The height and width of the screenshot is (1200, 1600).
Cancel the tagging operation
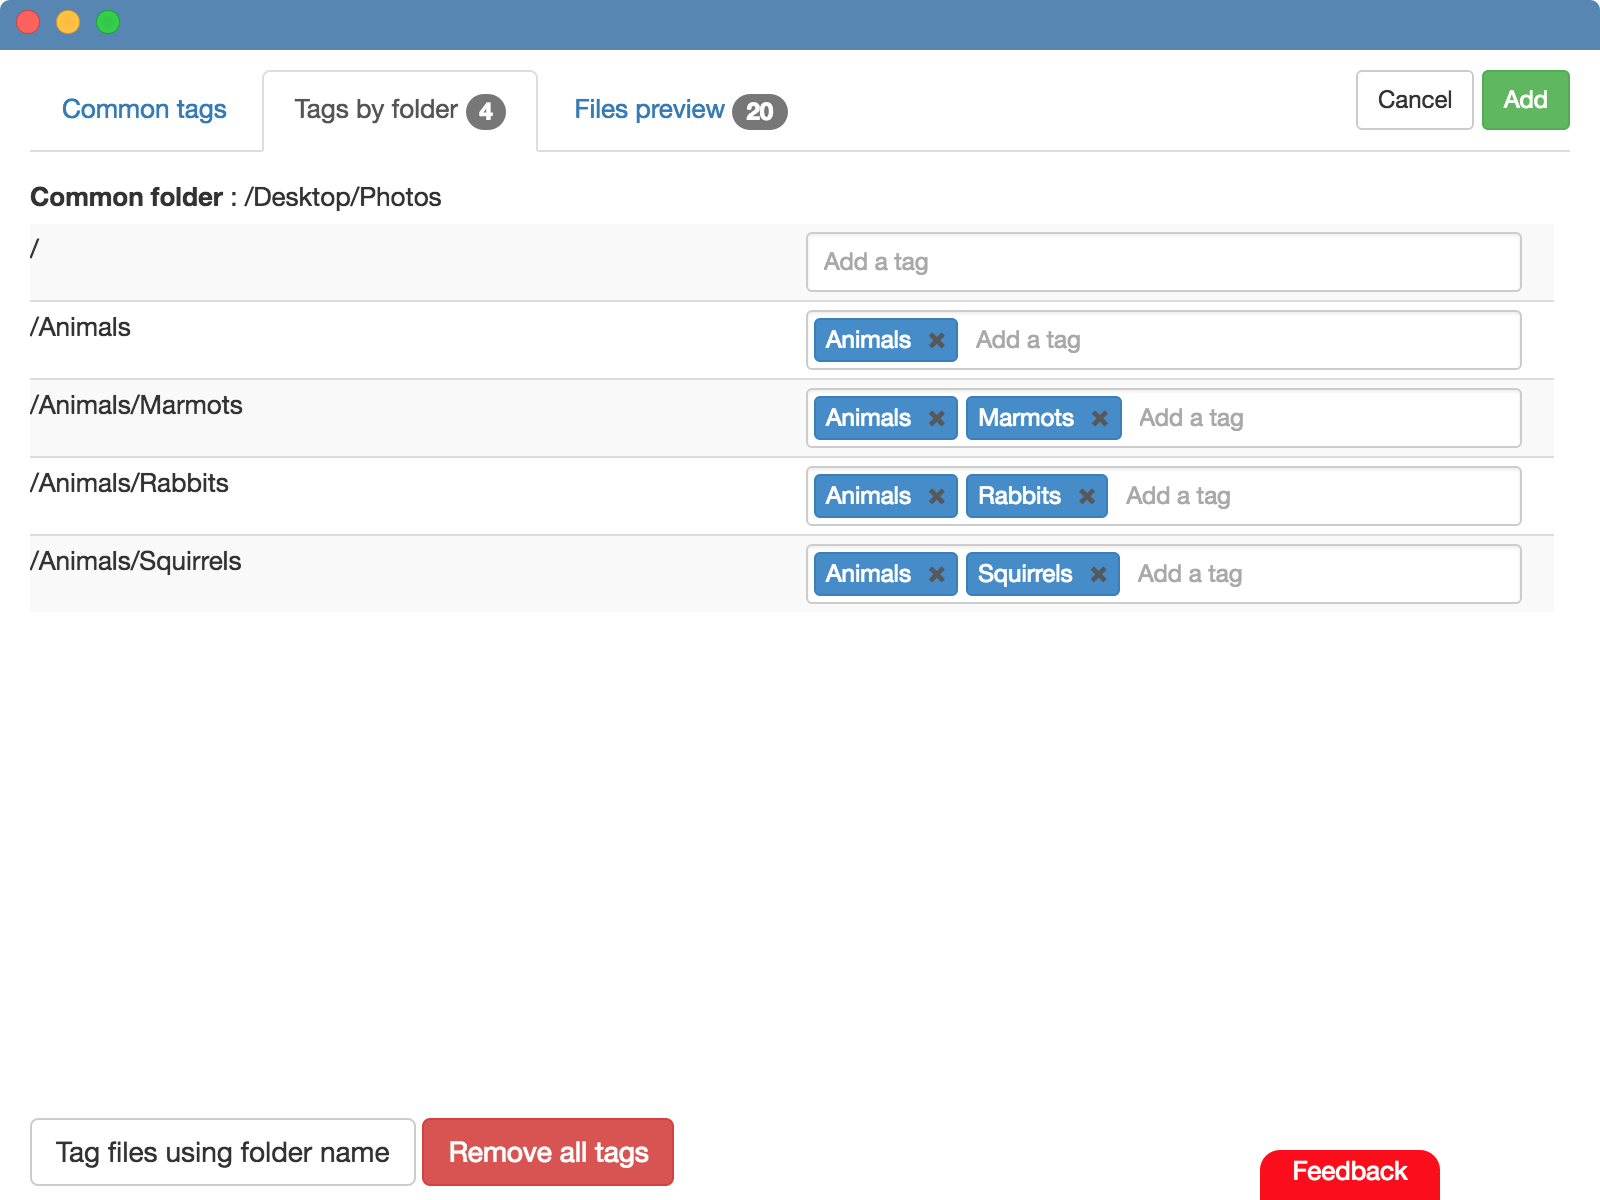pyautogui.click(x=1413, y=99)
